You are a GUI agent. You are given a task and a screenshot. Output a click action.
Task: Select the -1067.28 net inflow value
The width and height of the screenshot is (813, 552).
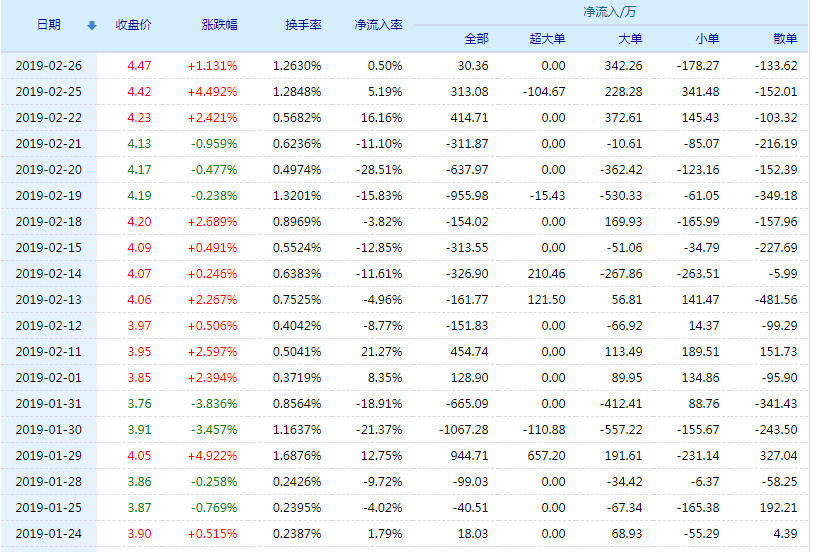tap(463, 430)
